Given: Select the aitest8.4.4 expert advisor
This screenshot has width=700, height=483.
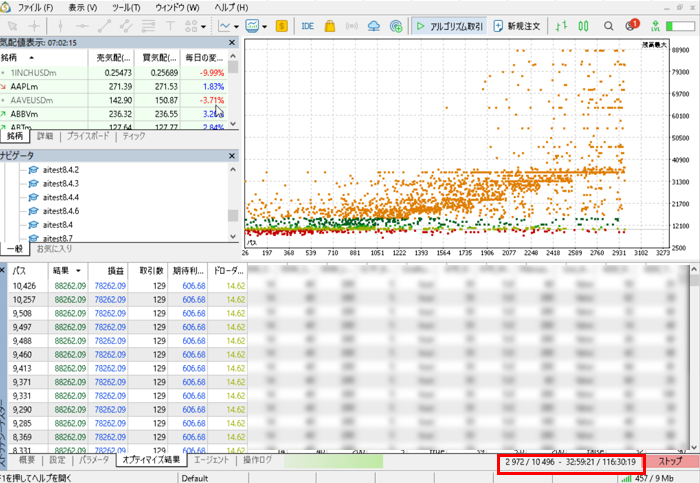Looking at the screenshot, I should pyautogui.click(x=60, y=197).
